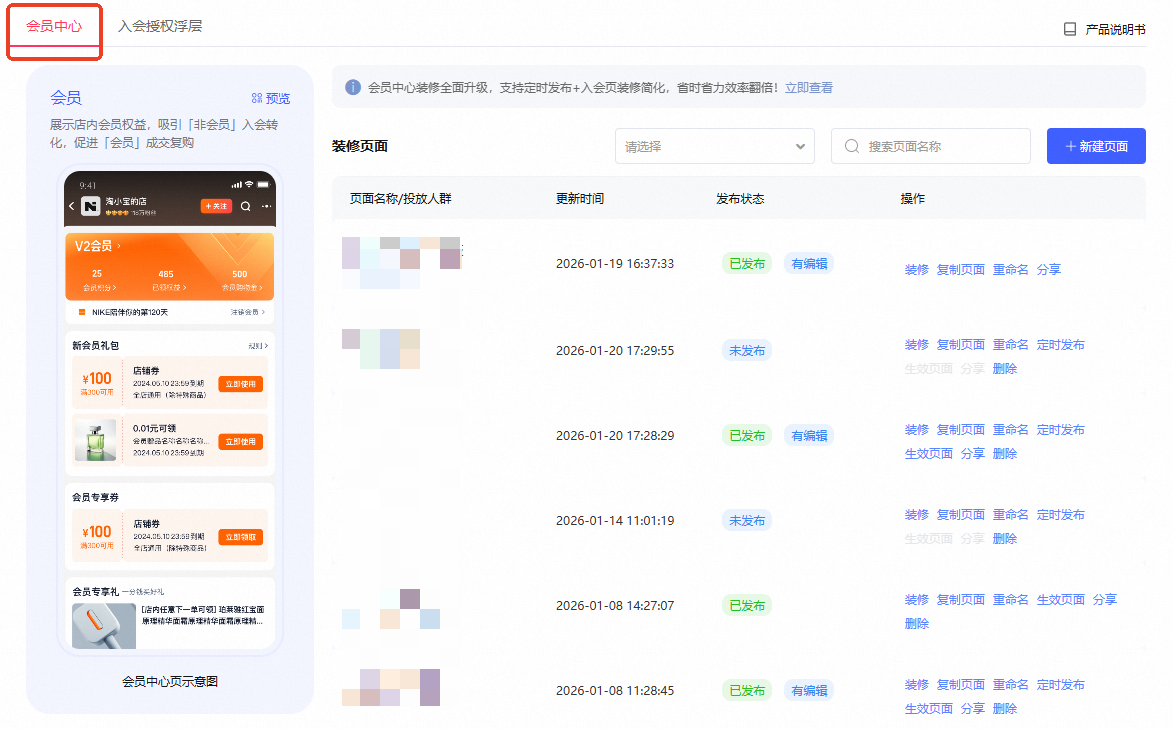
Task: Click 删除 for the 17:29:55 row
Action: click(x=1005, y=369)
